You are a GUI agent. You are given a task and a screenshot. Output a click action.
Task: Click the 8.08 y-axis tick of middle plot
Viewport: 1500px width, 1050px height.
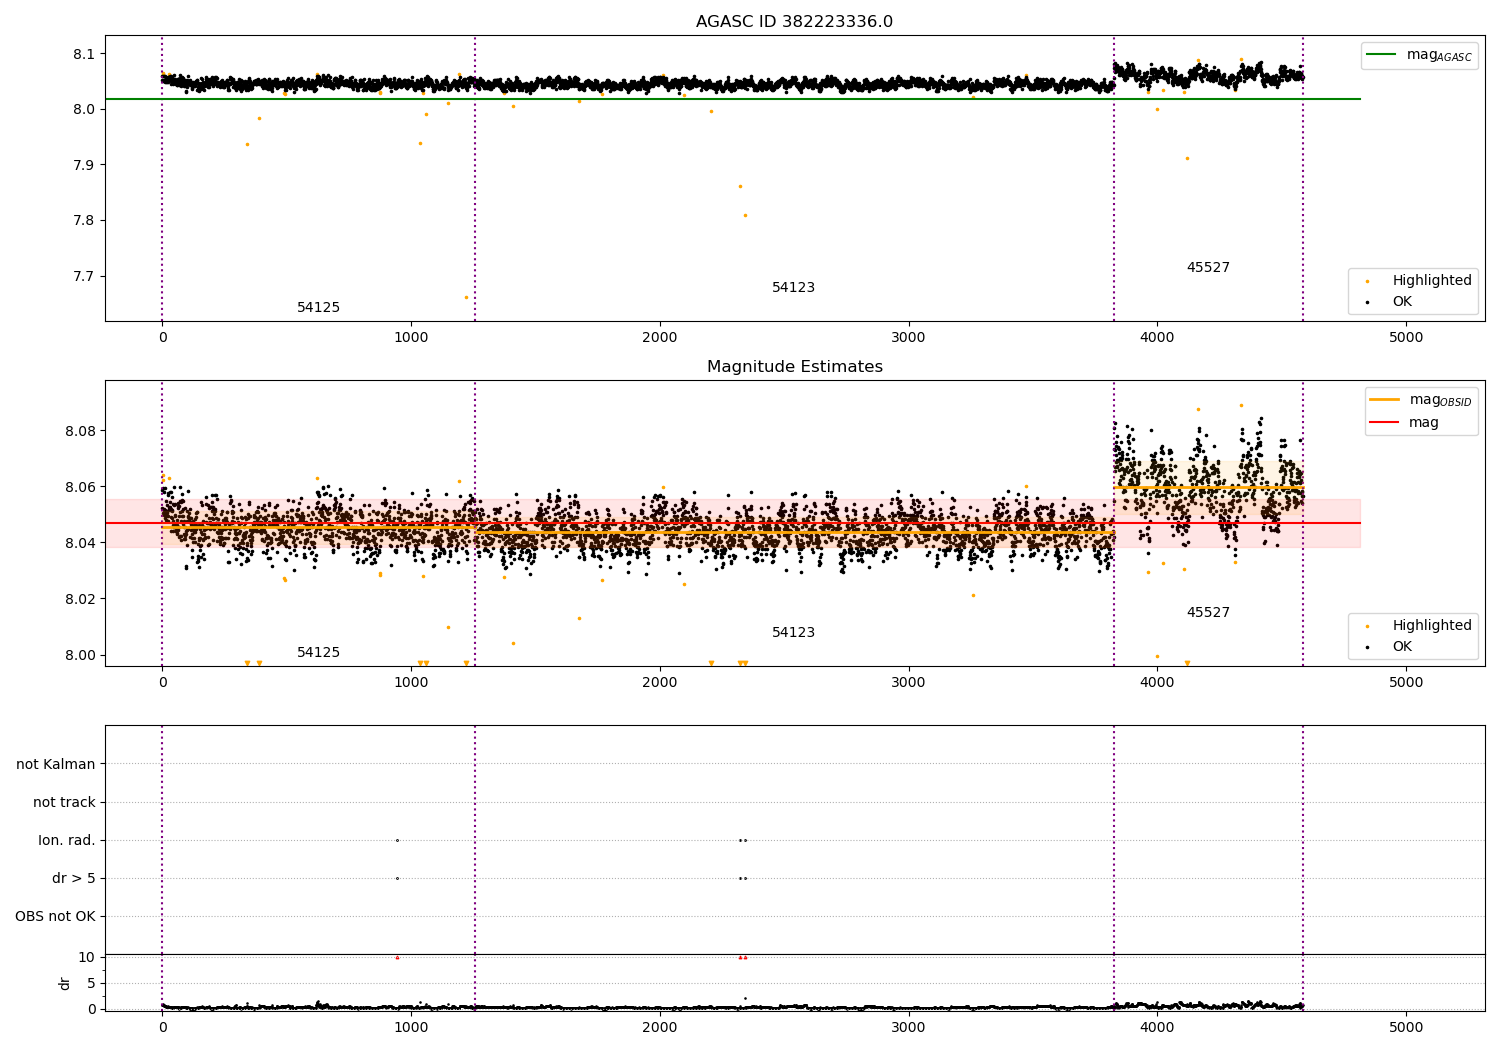click(79, 432)
